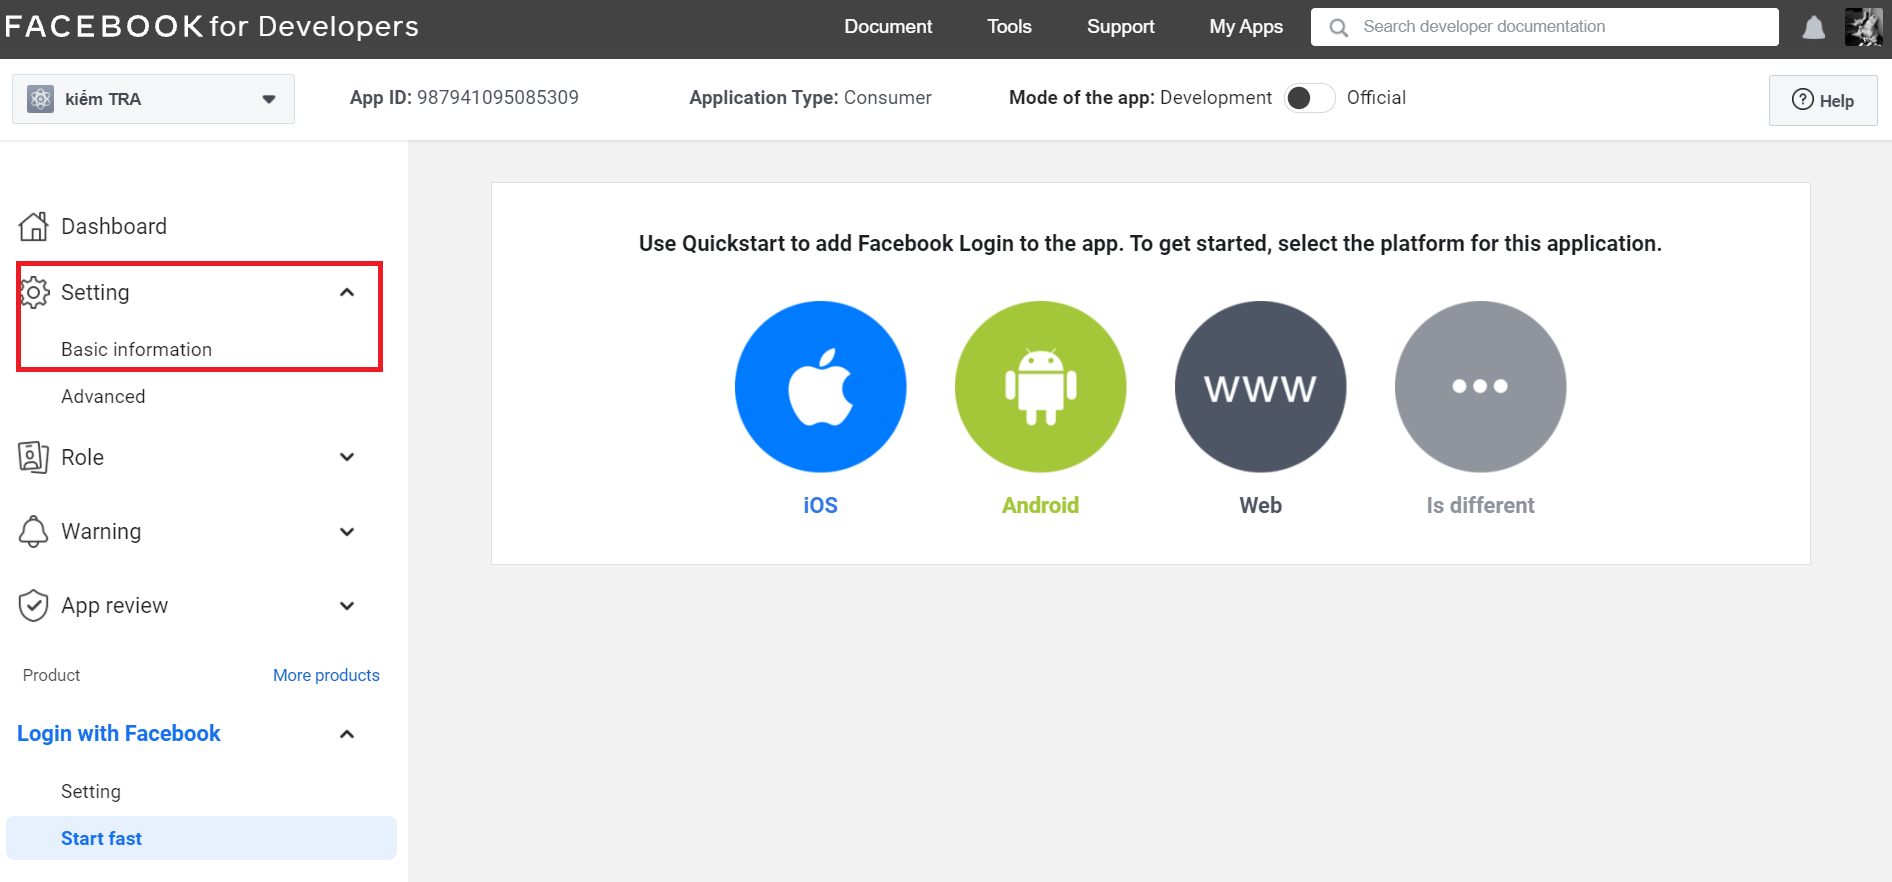Pick the Web (WWW) platform icon
This screenshot has height=882, width=1892.
coord(1260,387)
